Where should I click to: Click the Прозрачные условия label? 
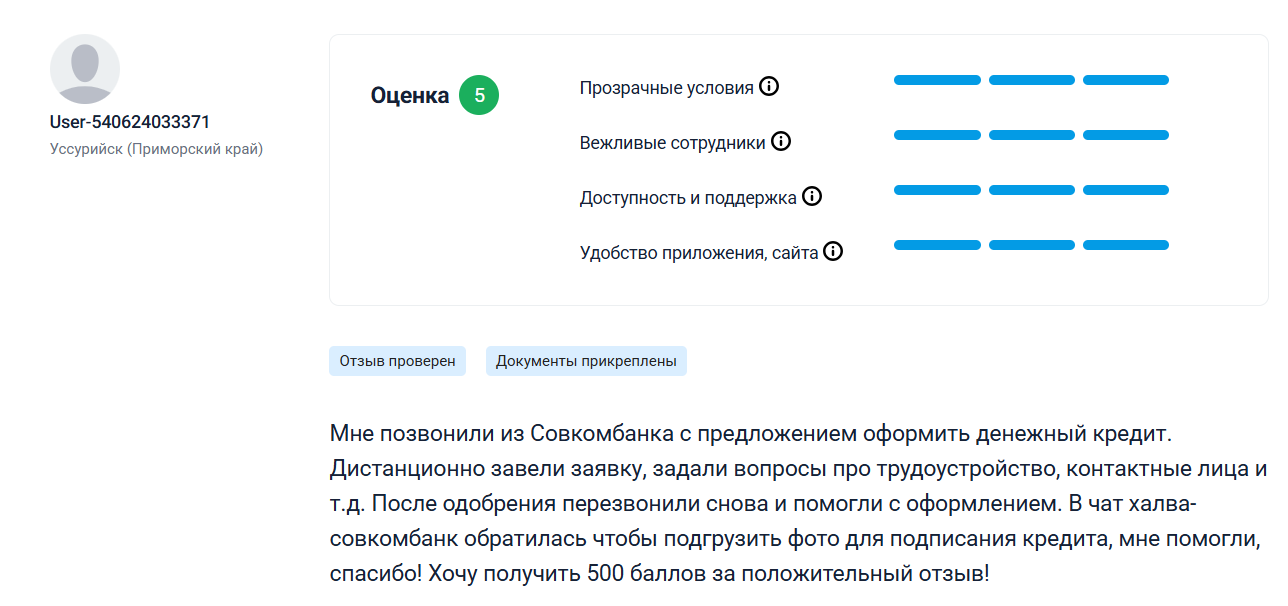[x=666, y=88]
